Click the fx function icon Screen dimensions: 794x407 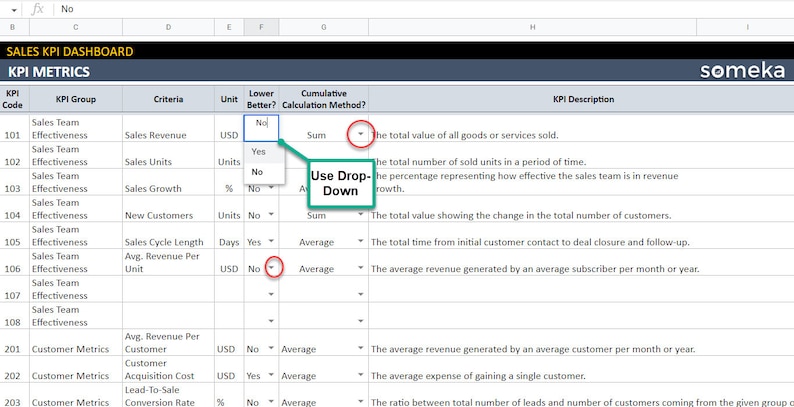click(37, 9)
